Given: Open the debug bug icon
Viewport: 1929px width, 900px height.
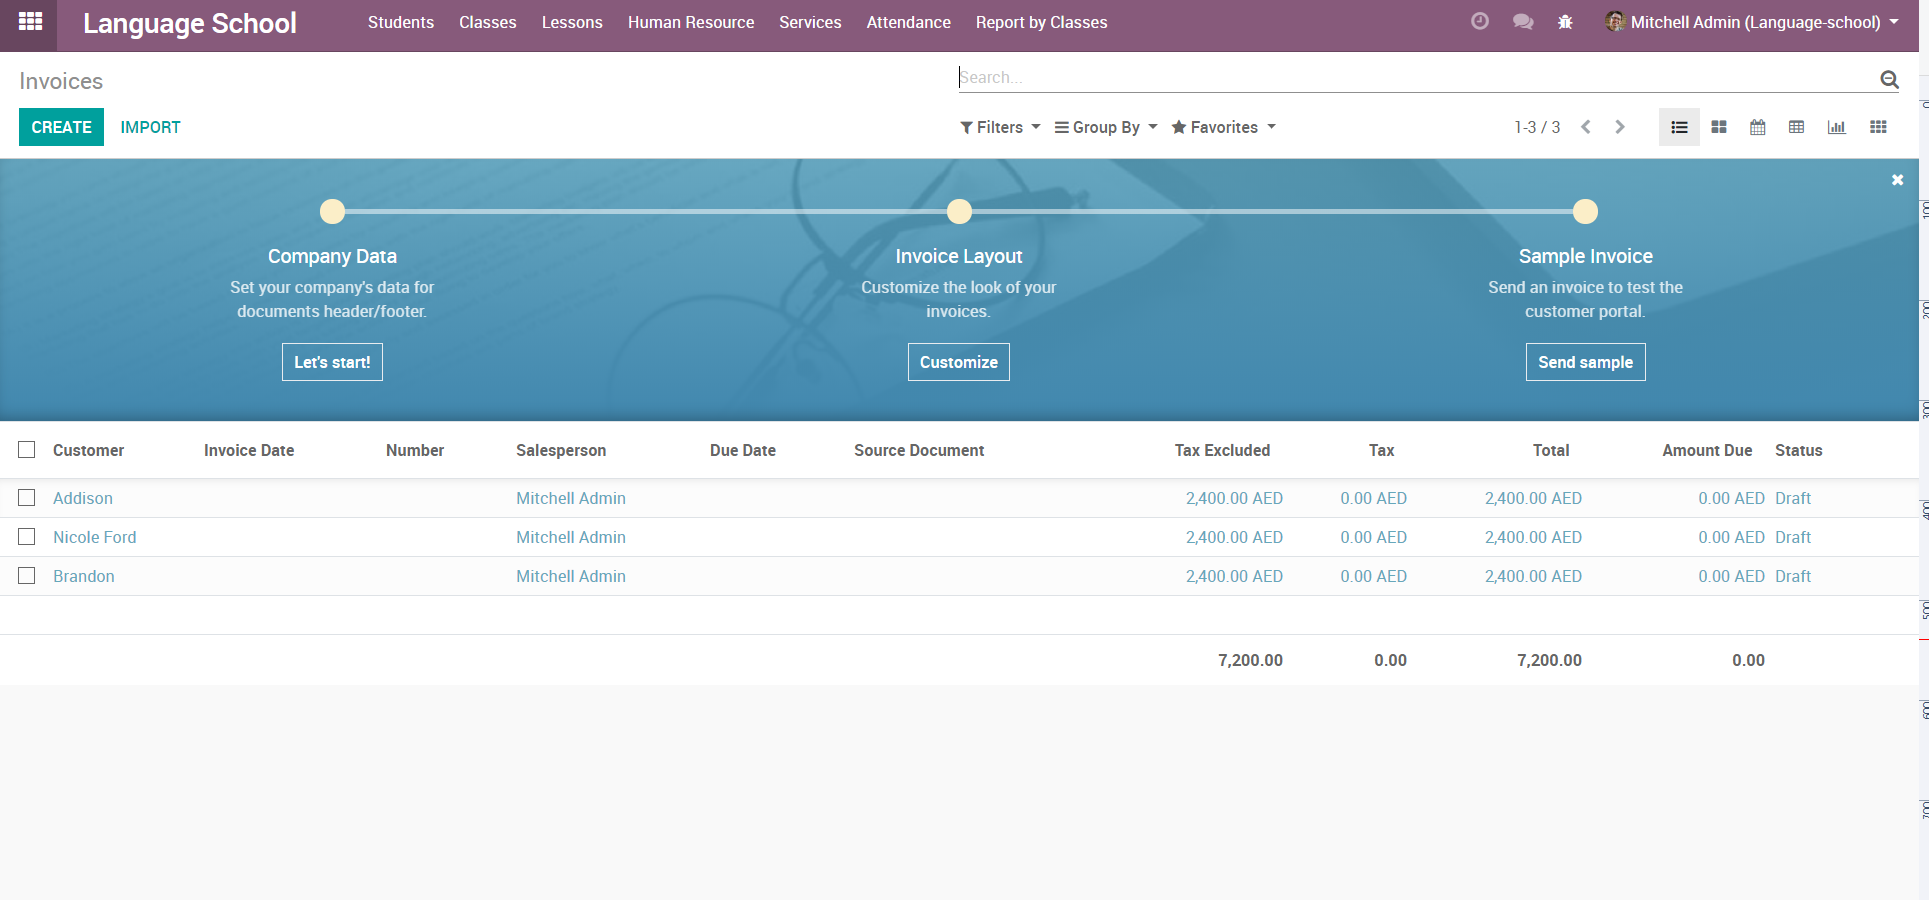Looking at the screenshot, I should pos(1565,22).
